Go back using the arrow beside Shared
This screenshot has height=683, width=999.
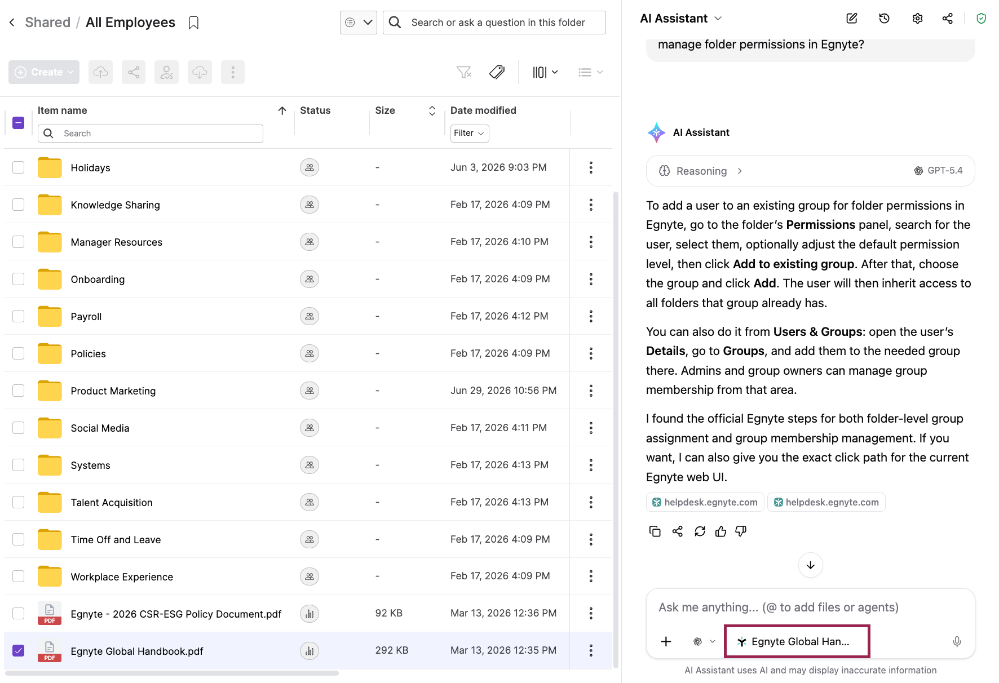coord(11,22)
